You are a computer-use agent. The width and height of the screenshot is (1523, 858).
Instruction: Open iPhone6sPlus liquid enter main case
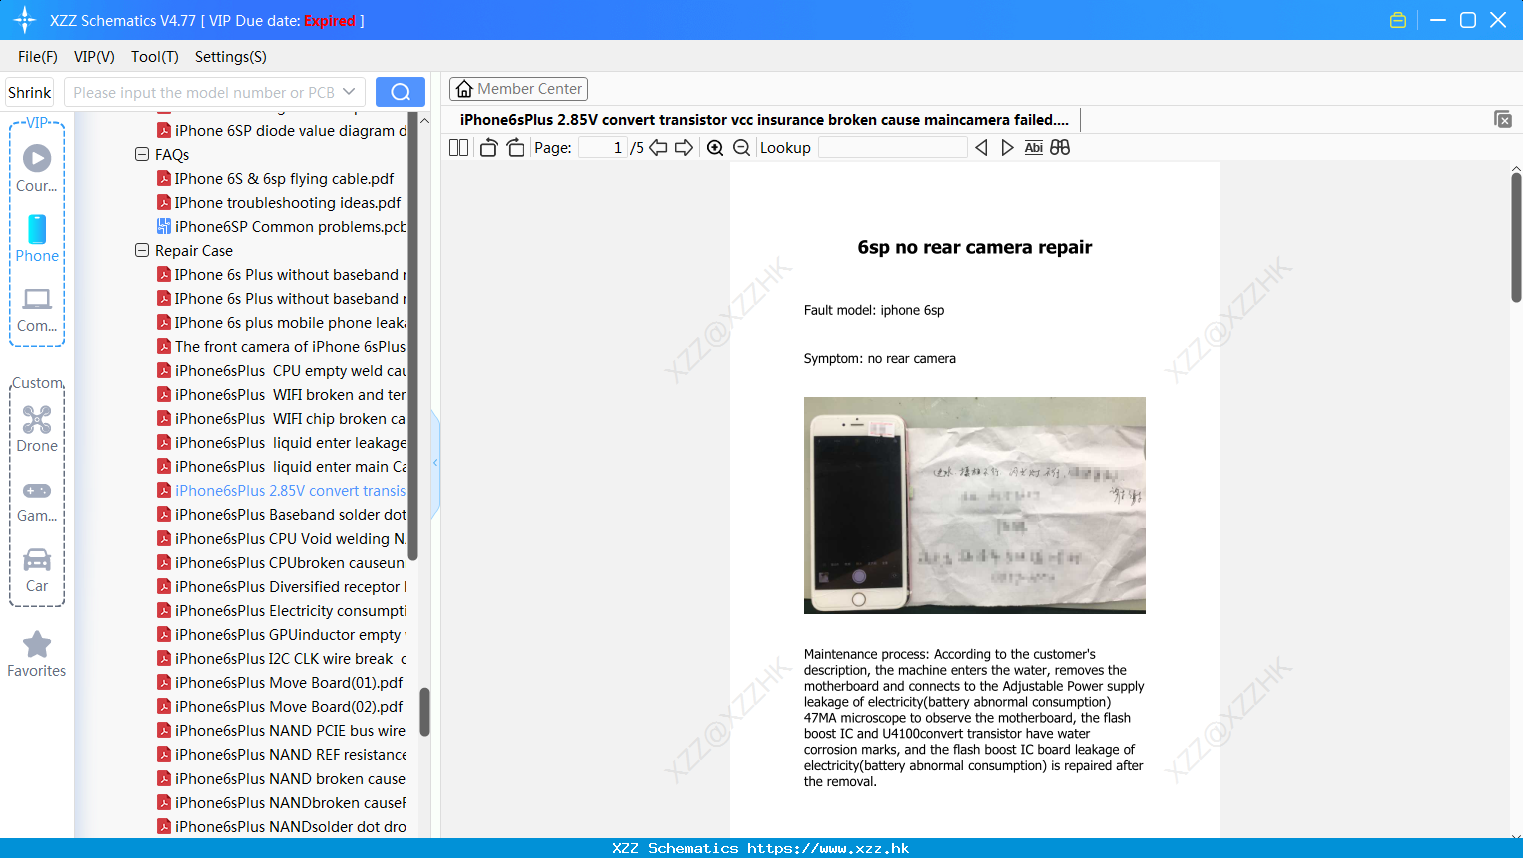point(282,466)
